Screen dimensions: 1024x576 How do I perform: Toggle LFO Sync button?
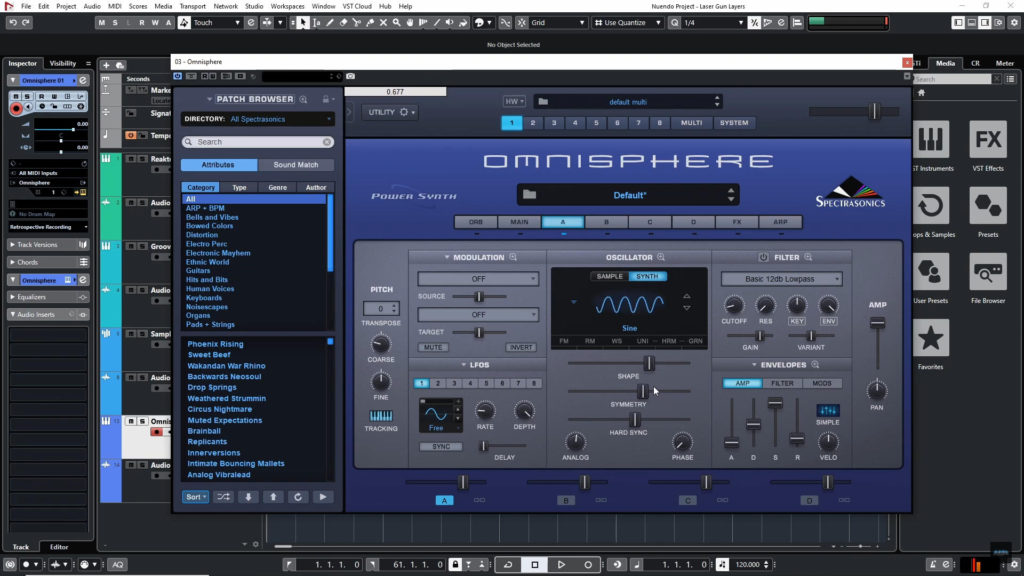(440, 446)
